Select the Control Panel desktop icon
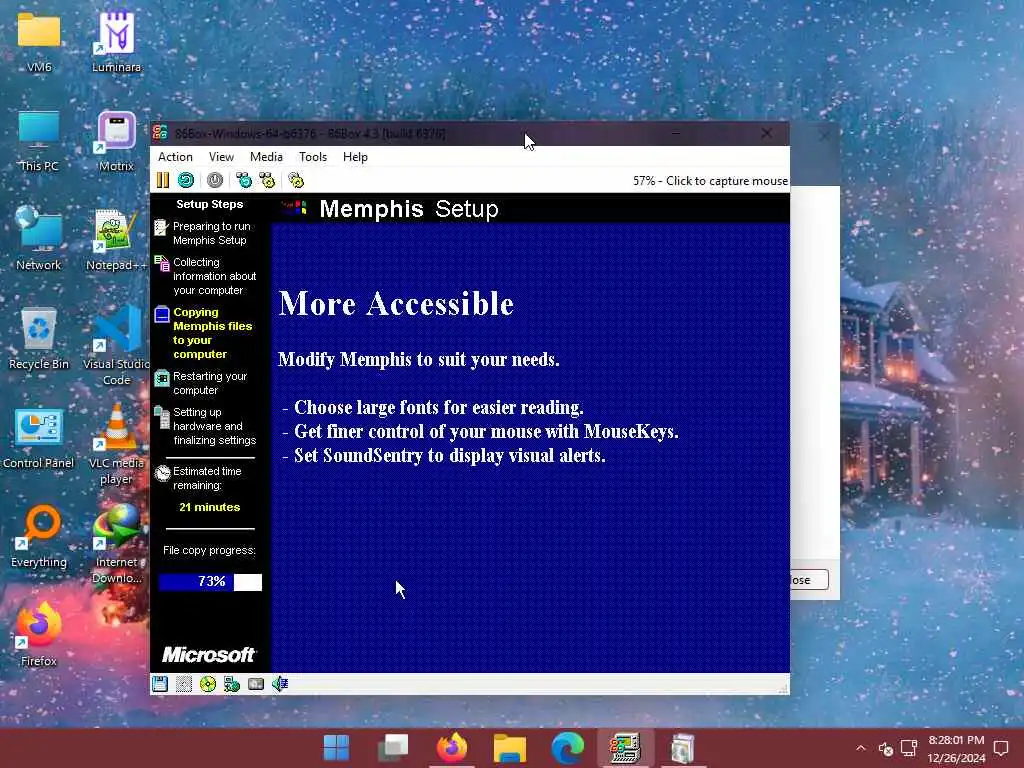Image resolution: width=1024 pixels, height=768 pixels. tap(39, 439)
